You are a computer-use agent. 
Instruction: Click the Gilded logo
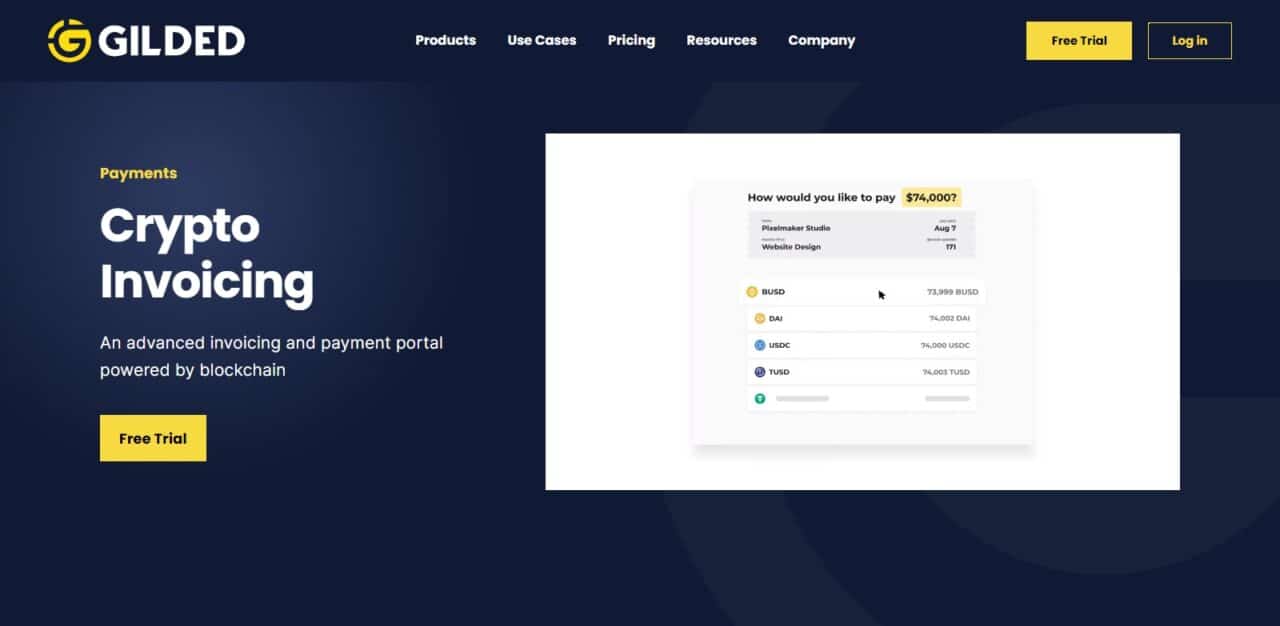pos(146,40)
